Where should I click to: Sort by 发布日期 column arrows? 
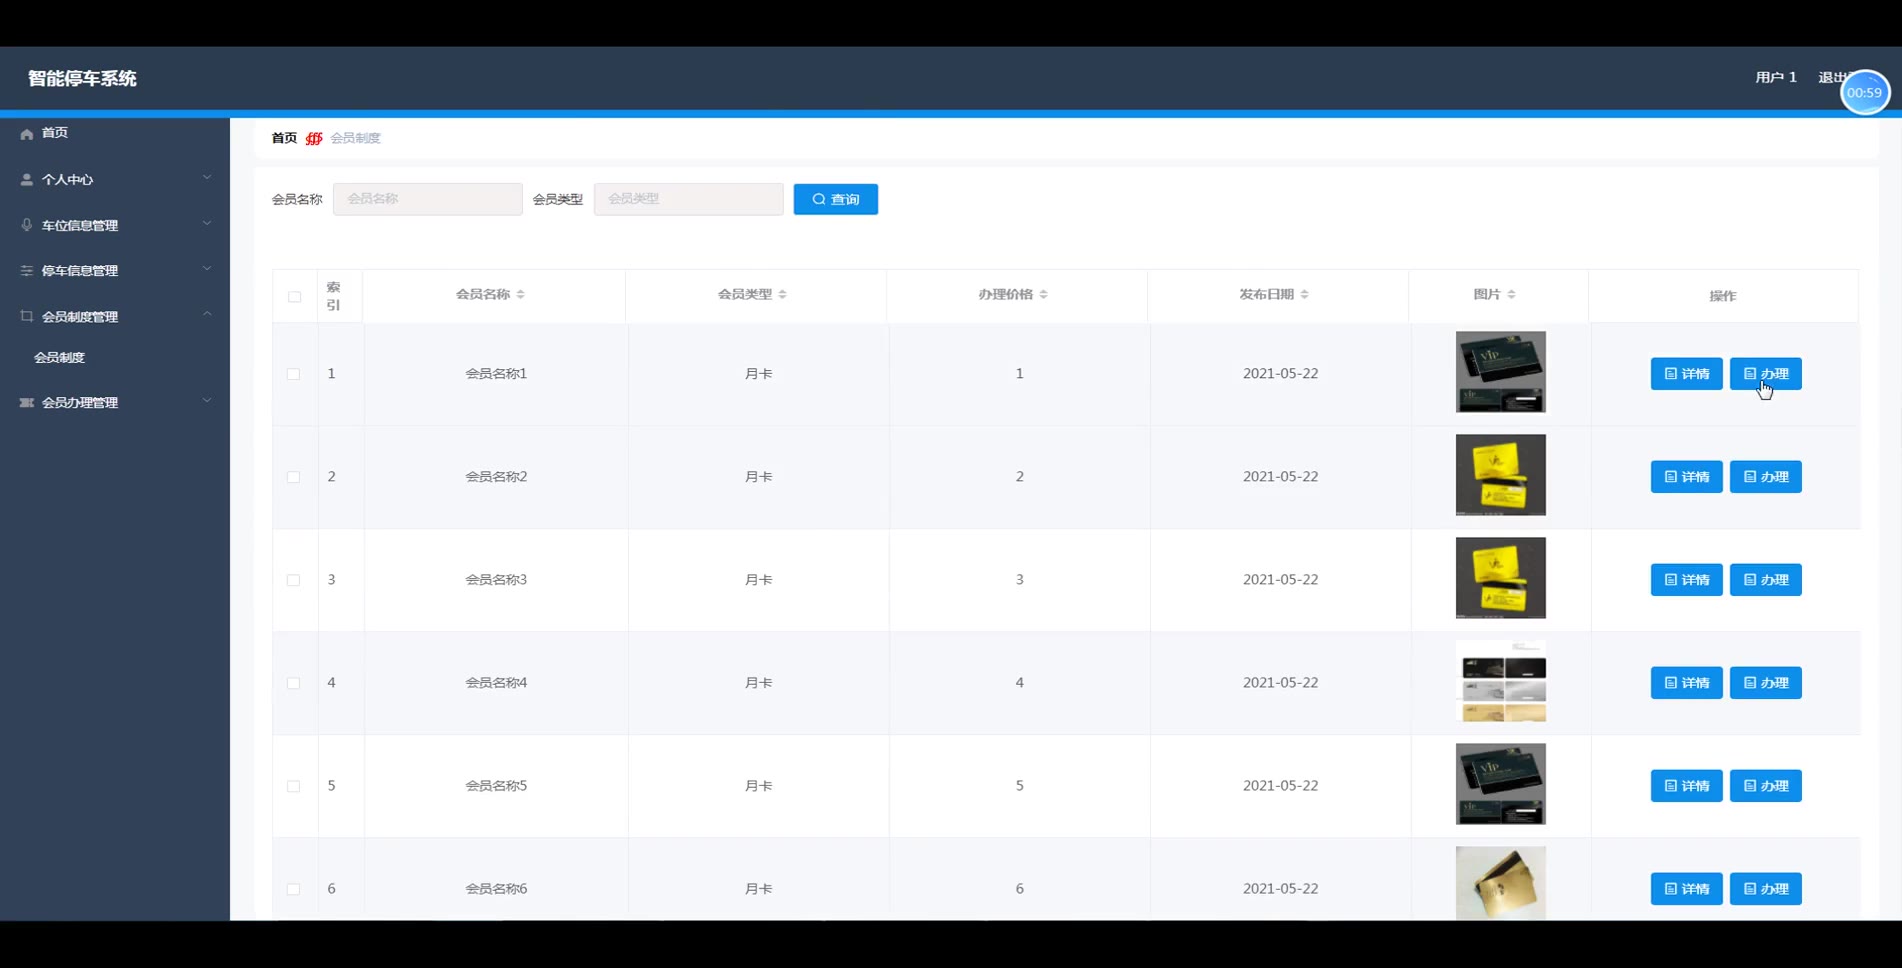[1305, 294]
